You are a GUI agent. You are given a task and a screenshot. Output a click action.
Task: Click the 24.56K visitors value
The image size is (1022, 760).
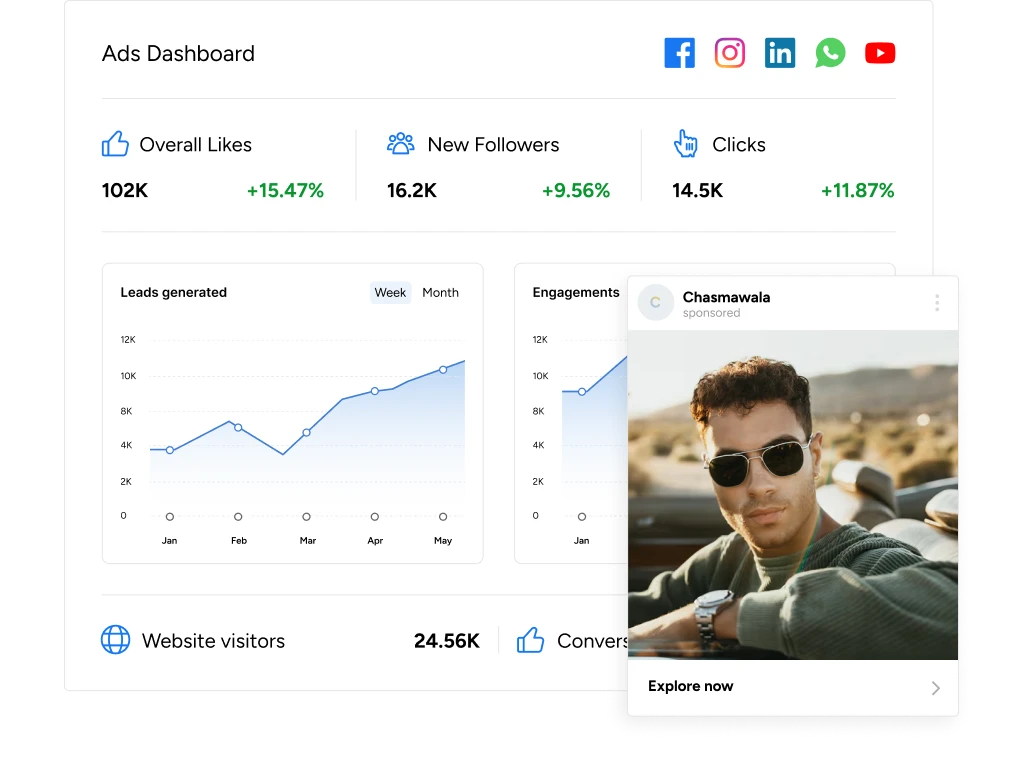(x=447, y=641)
